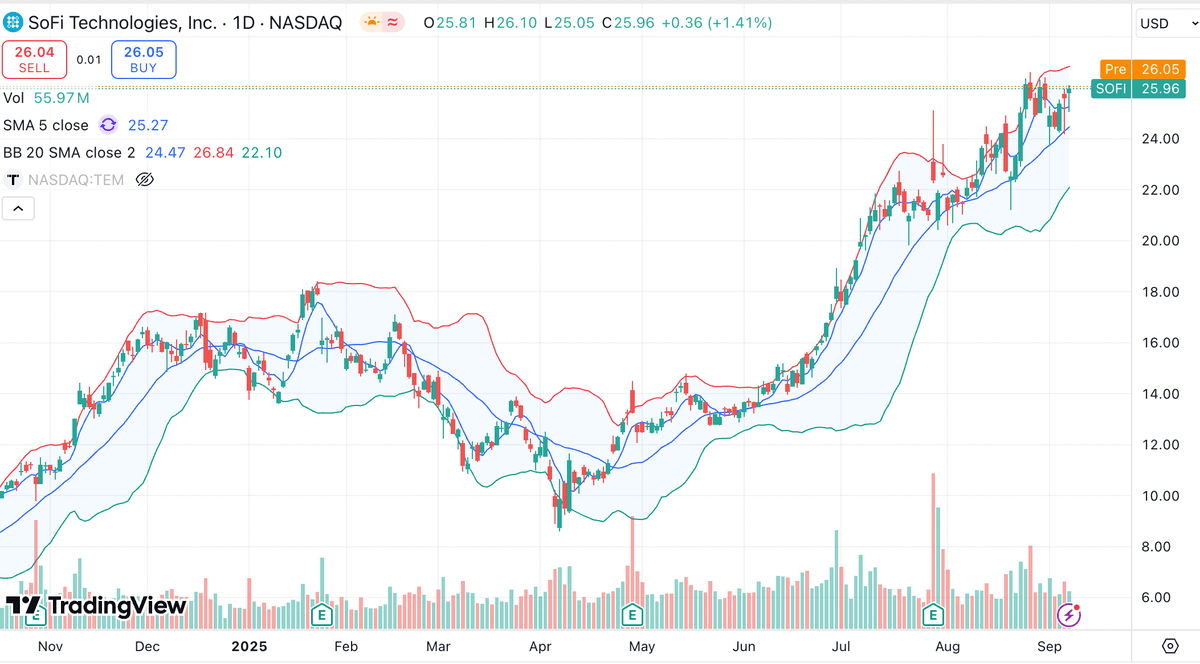Select the SMA 5 close legend label

[46, 125]
